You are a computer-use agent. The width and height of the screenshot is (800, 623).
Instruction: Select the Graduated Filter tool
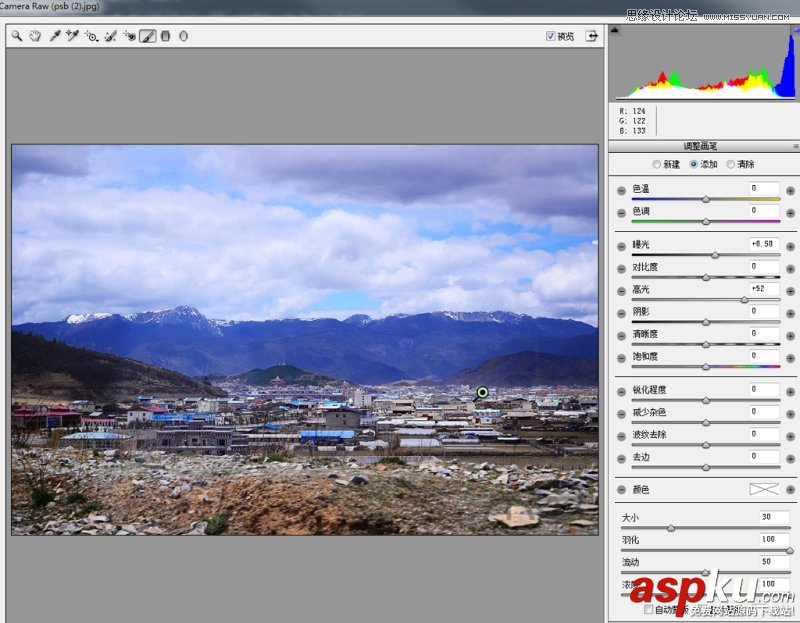point(166,36)
